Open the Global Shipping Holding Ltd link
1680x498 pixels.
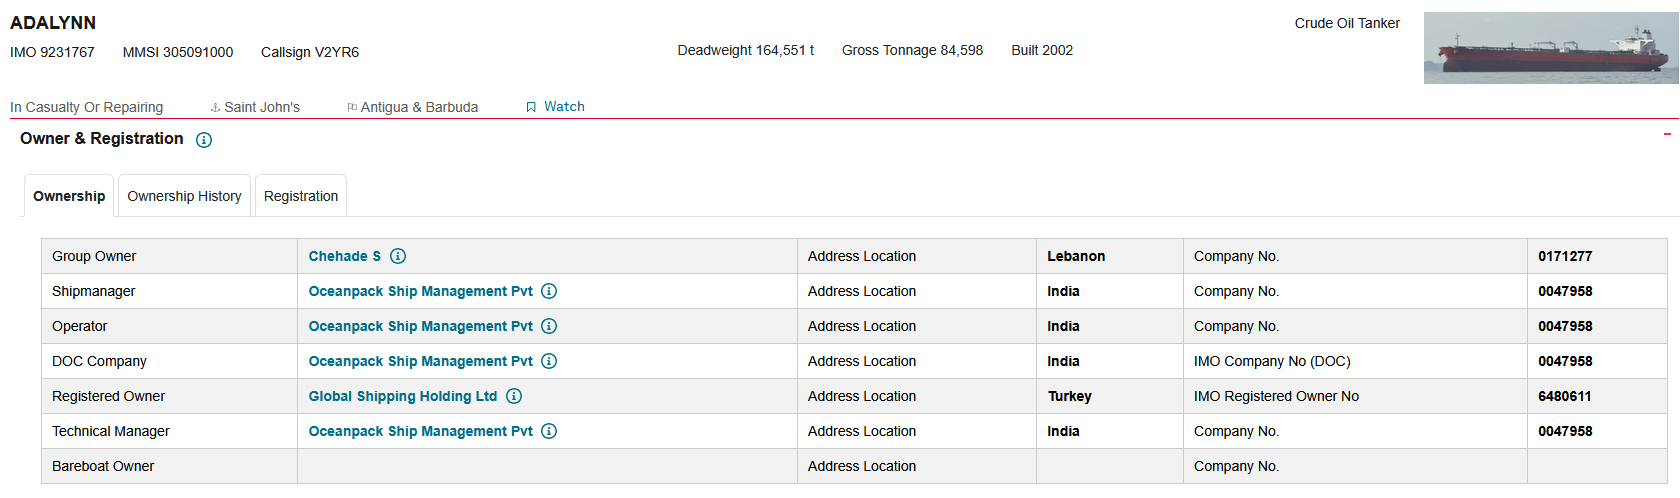[x=403, y=396]
